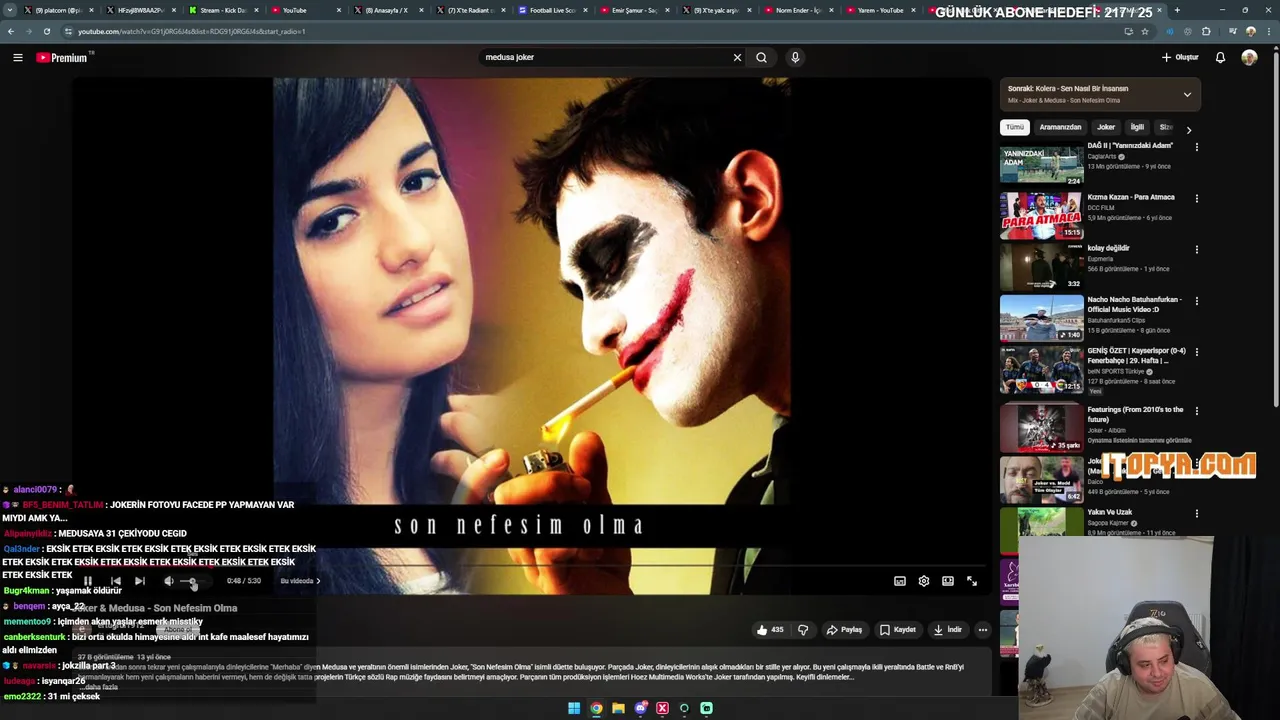The image size is (1280, 720).
Task: Select the Aramanızdan filter chip
Action: (1060, 127)
